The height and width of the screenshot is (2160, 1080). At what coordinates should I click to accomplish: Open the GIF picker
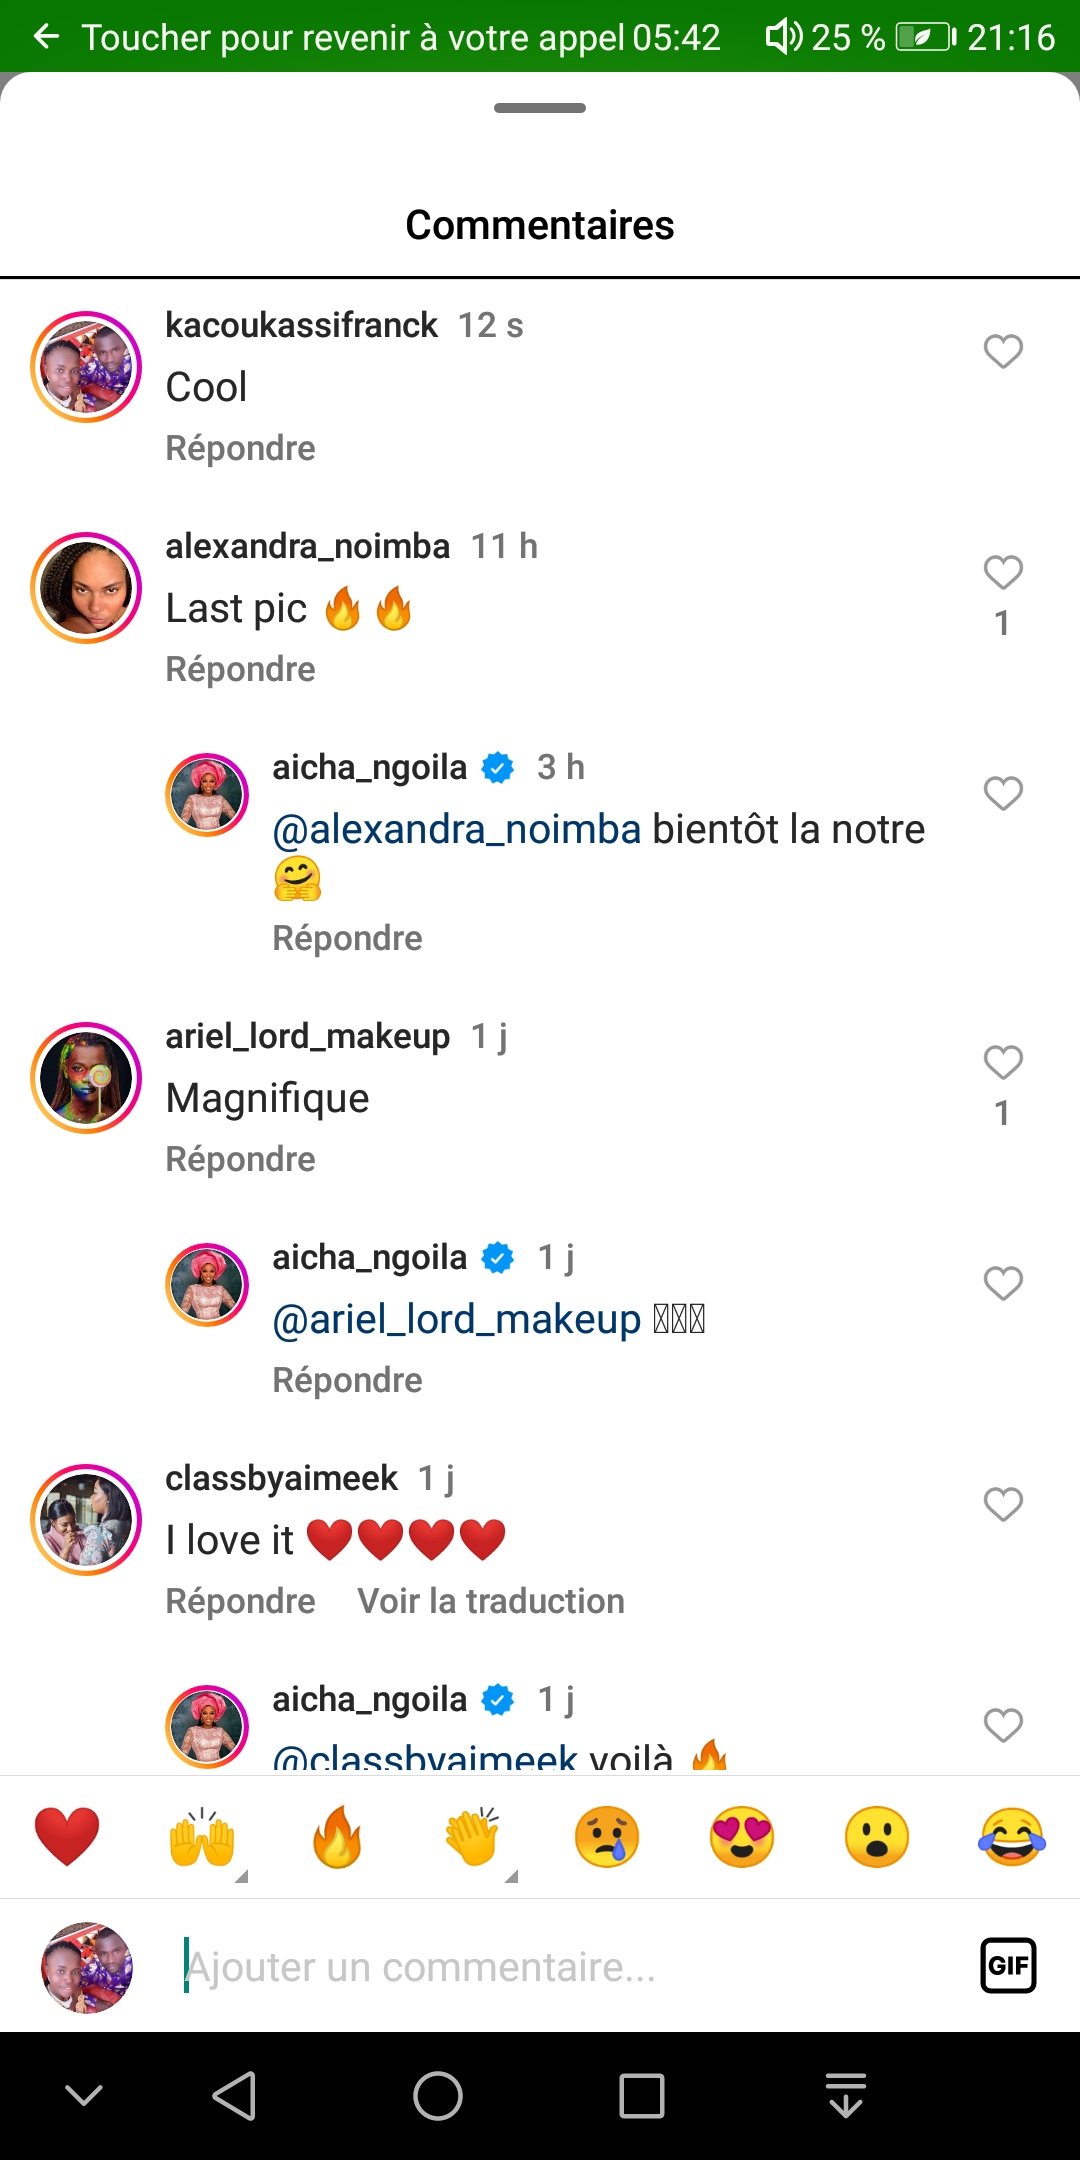(x=1008, y=1966)
